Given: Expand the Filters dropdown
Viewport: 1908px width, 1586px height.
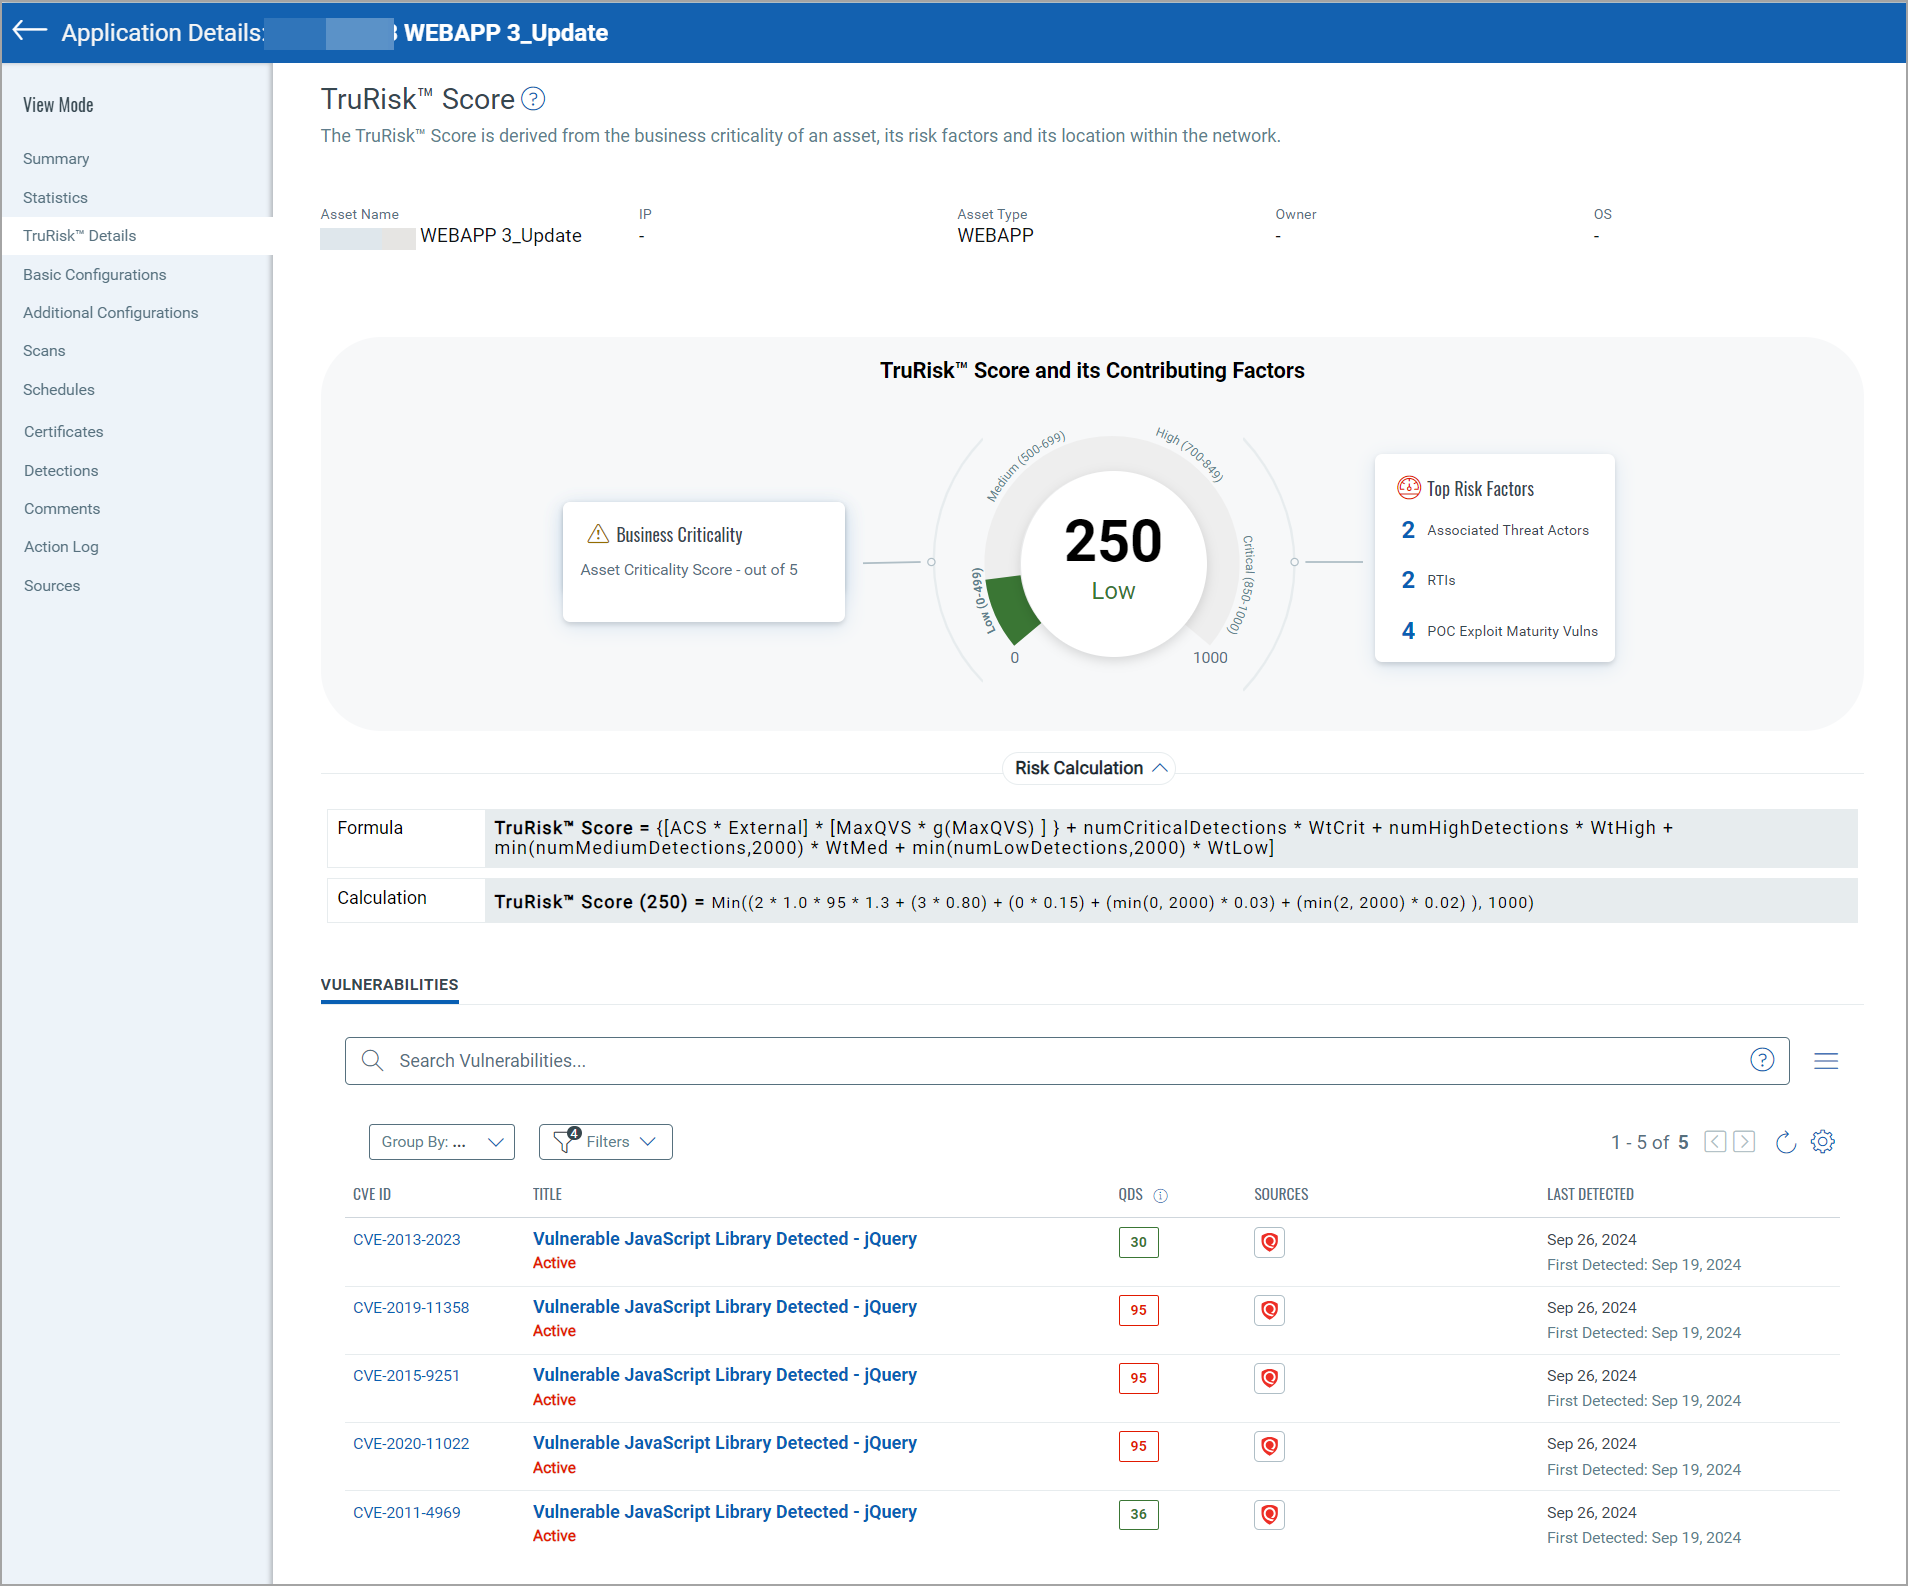Looking at the screenshot, I should (605, 1142).
